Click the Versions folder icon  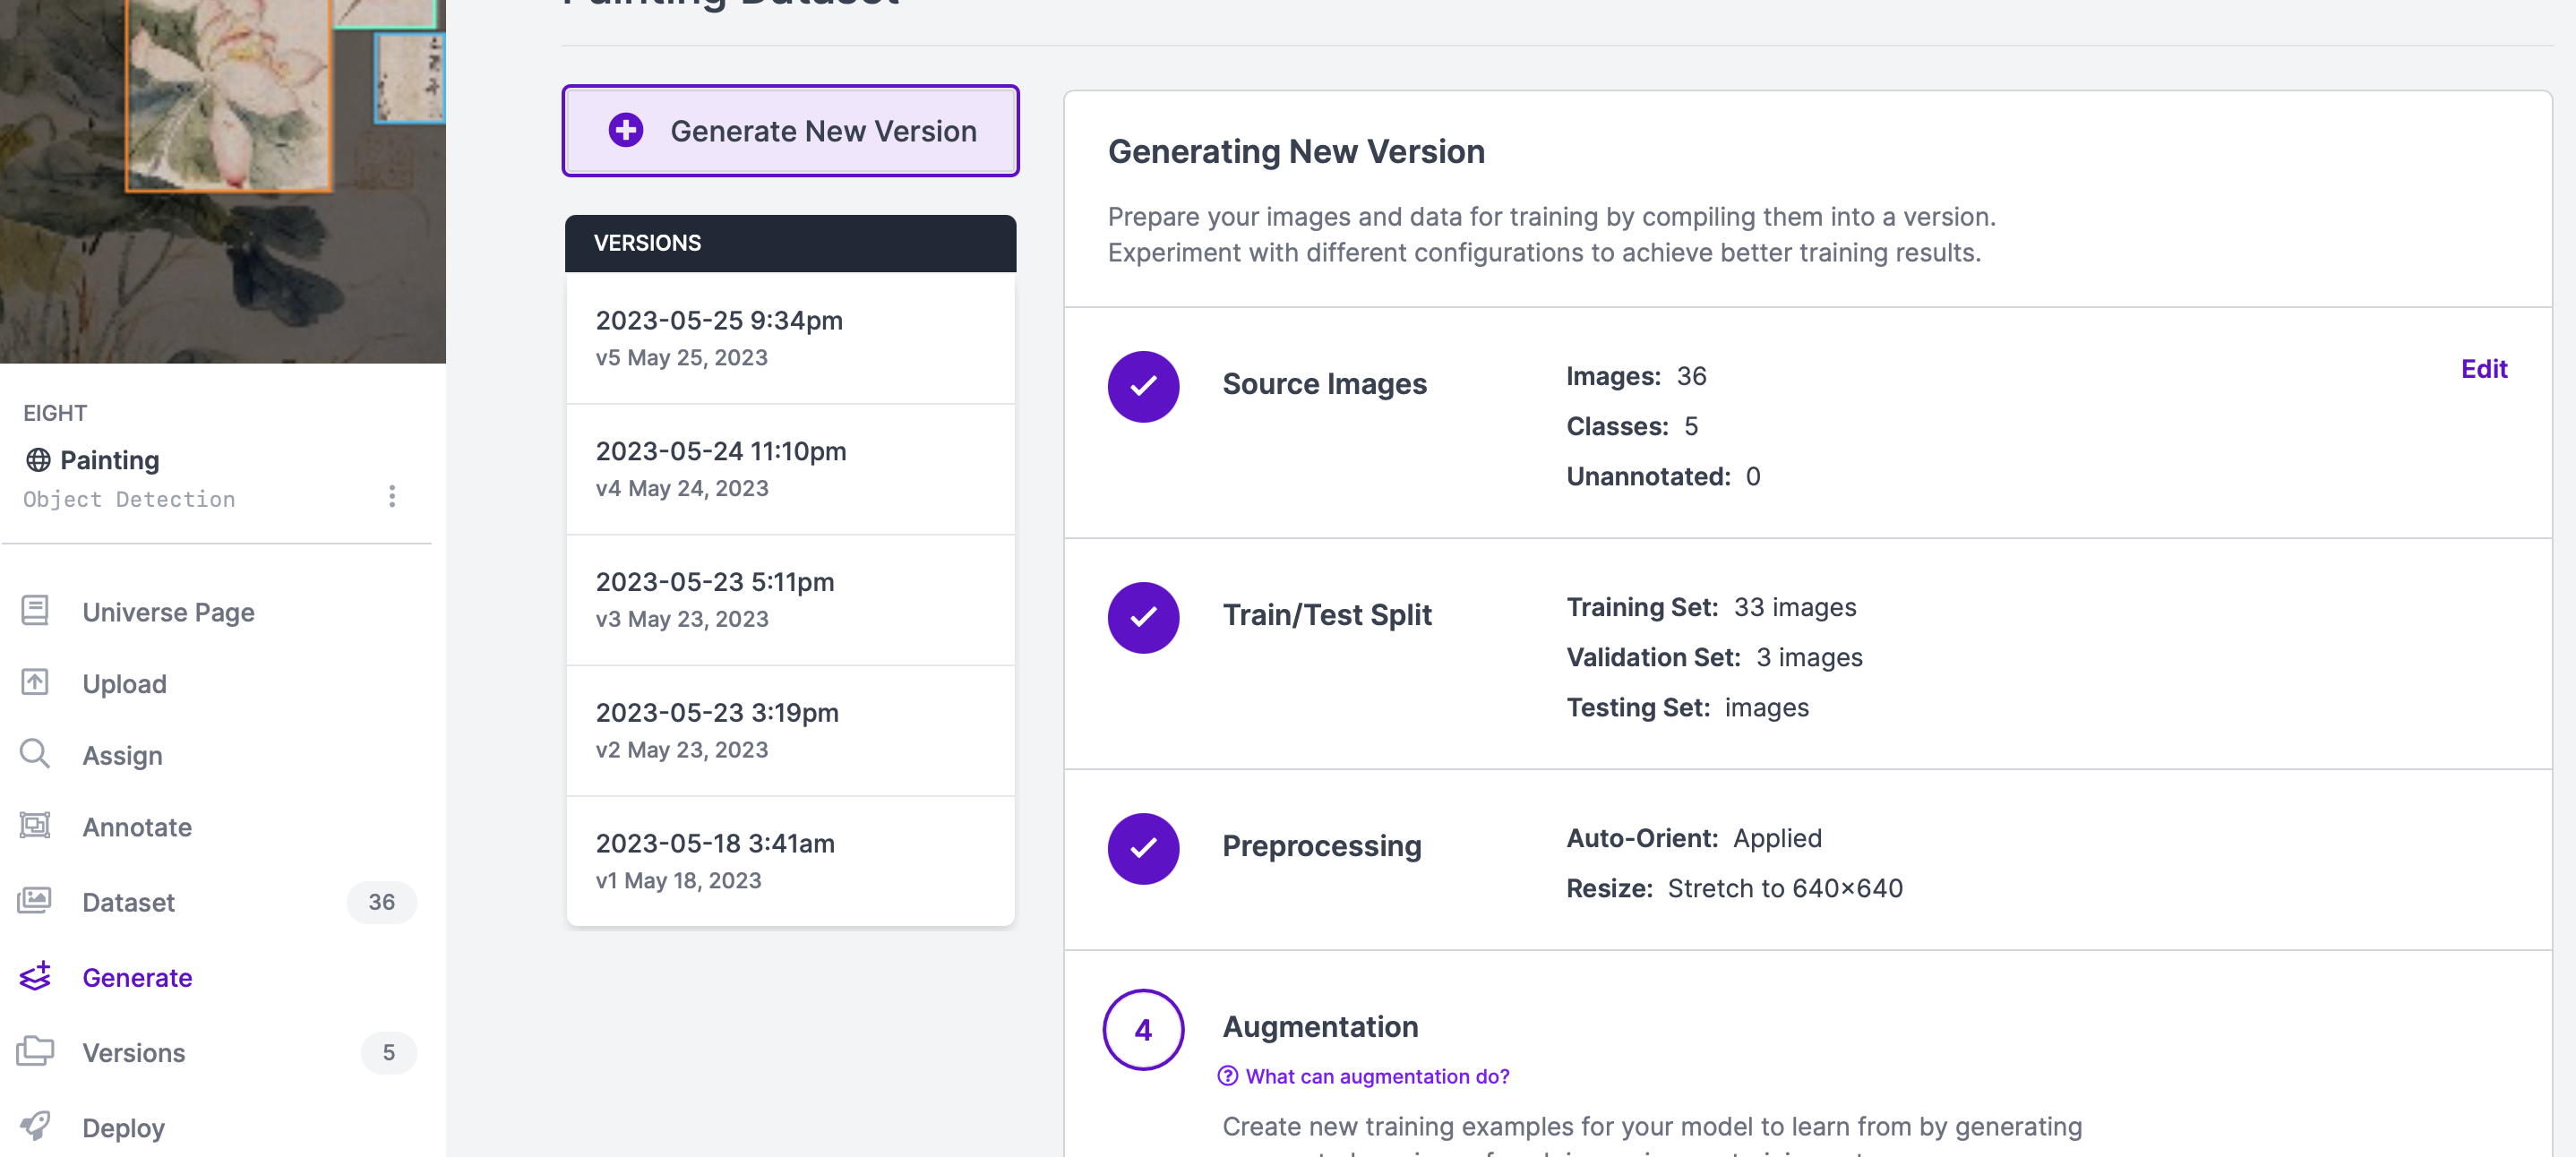(x=35, y=1051)
